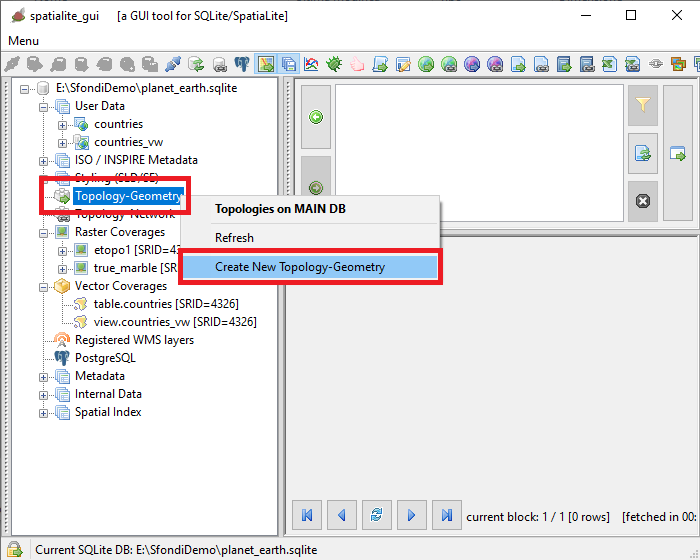Click the highlighted map grid toolbar icon
700x560 pixels.
click(x=266, y=64)
